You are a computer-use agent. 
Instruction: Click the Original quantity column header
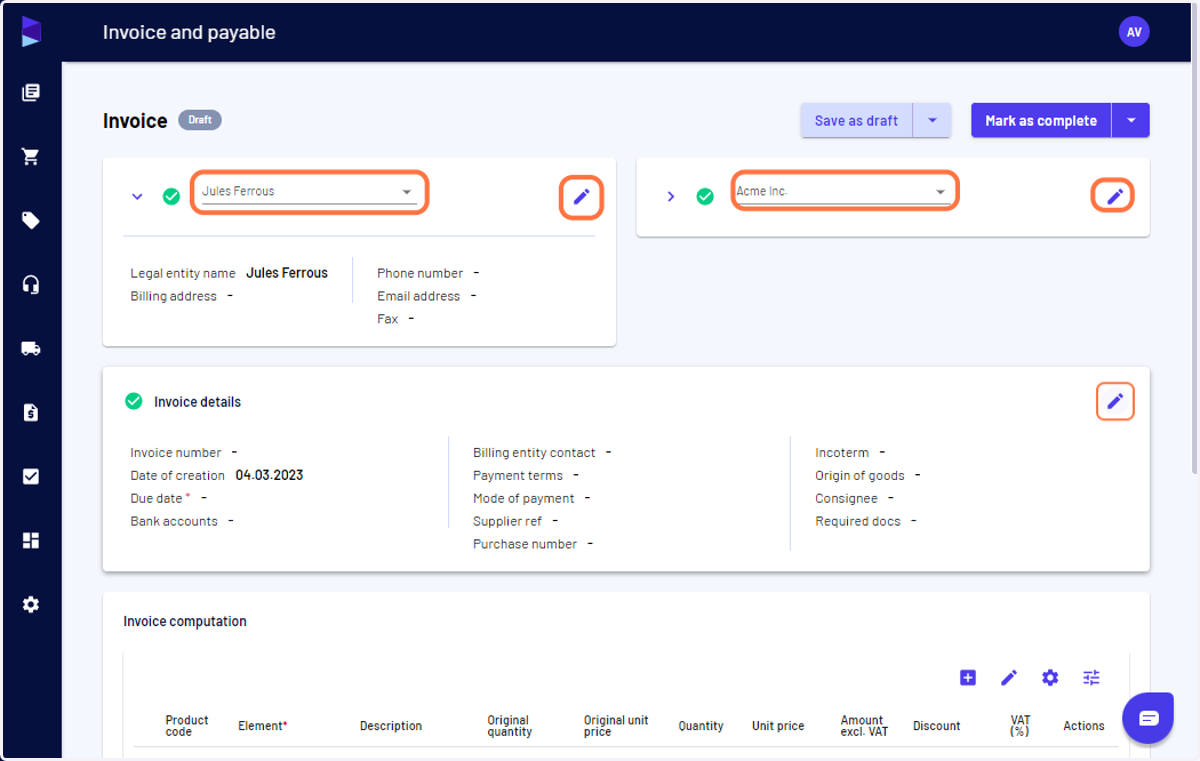click(x=510, y=726)
